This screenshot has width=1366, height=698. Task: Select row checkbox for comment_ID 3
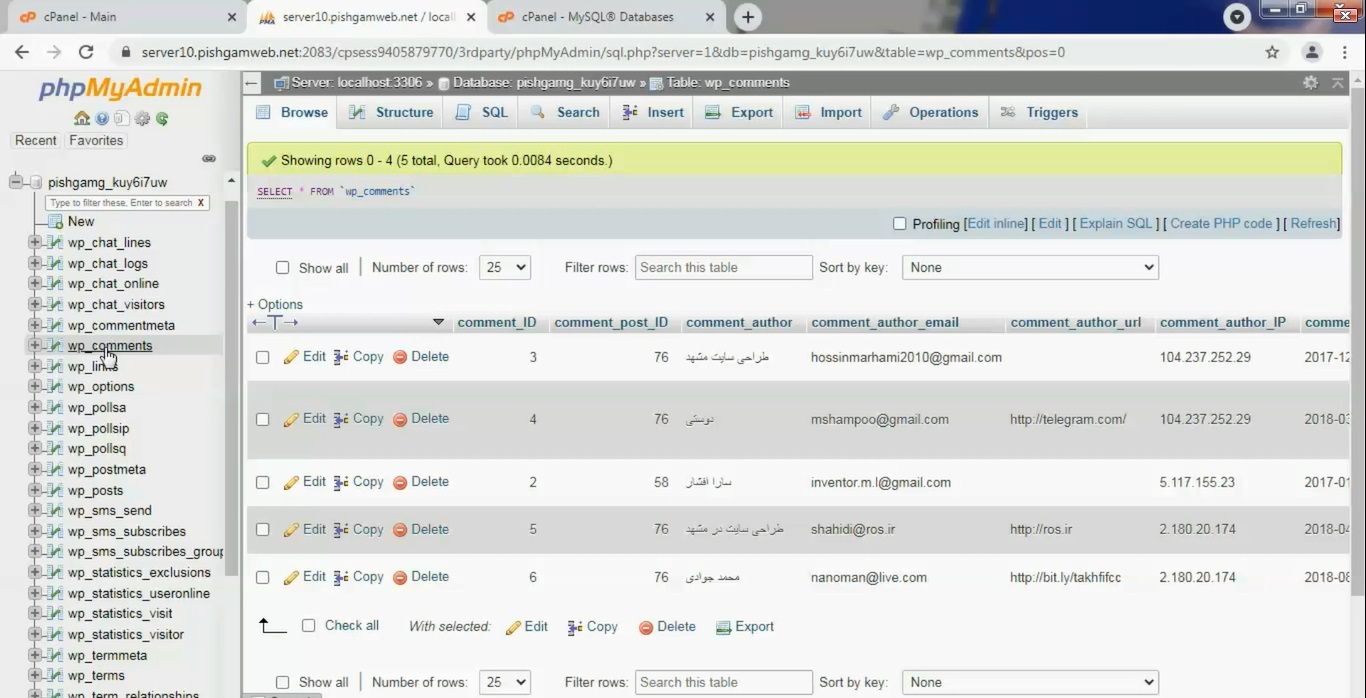pyautogui.click(x=262, y=358)
